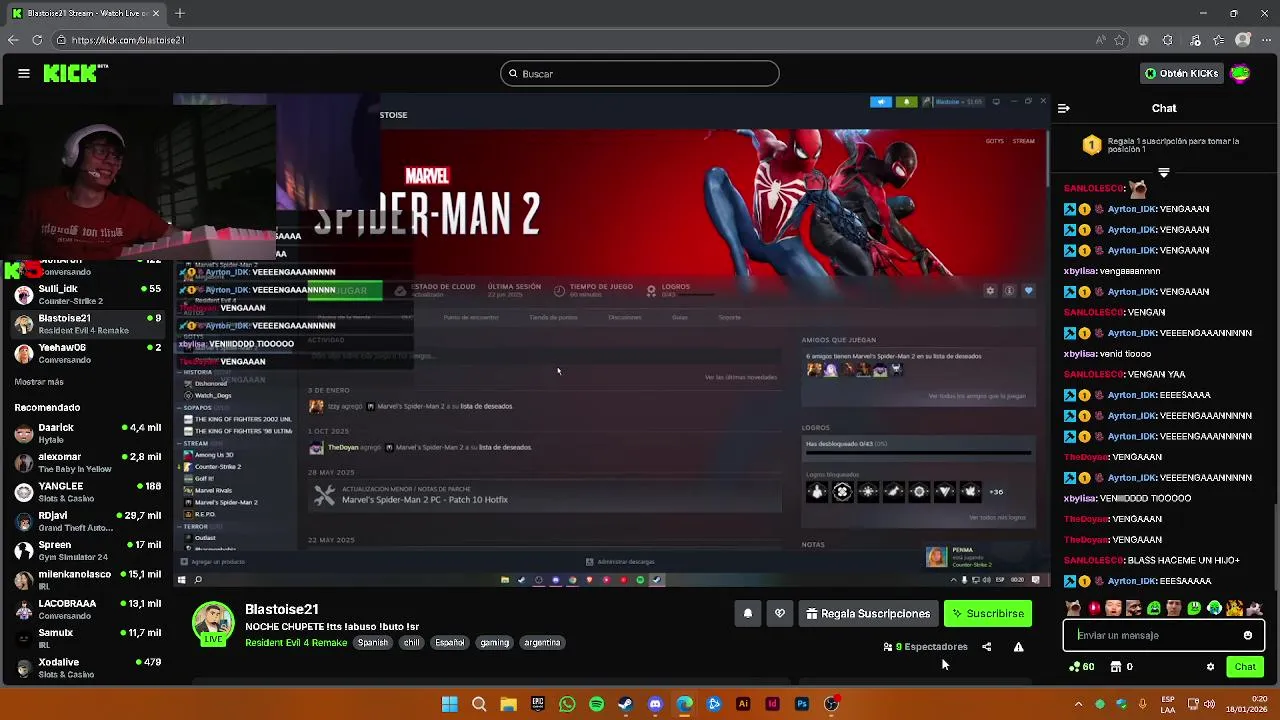Open Epic Games launcher from taskbar
The width and height of the screenshot is (1280, 720).
538,704
